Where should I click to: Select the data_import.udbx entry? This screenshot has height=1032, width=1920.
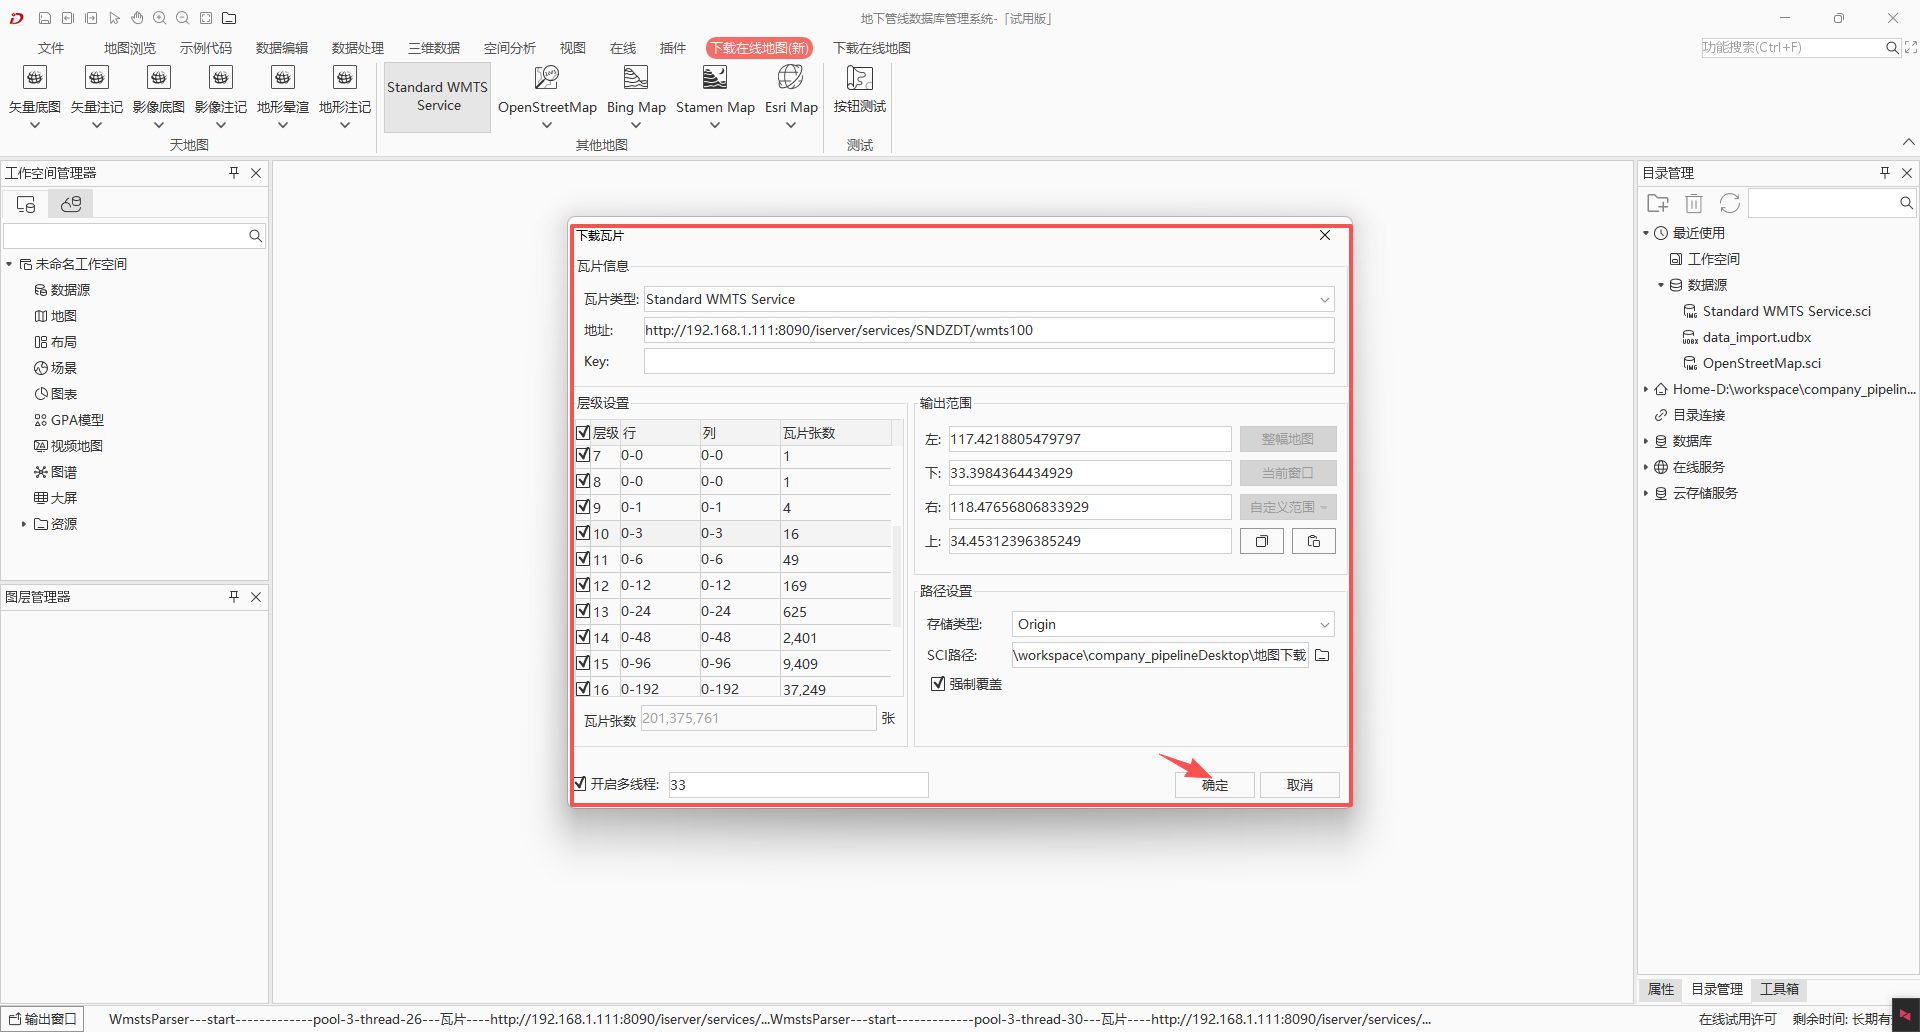click(x=1756, y=337)
